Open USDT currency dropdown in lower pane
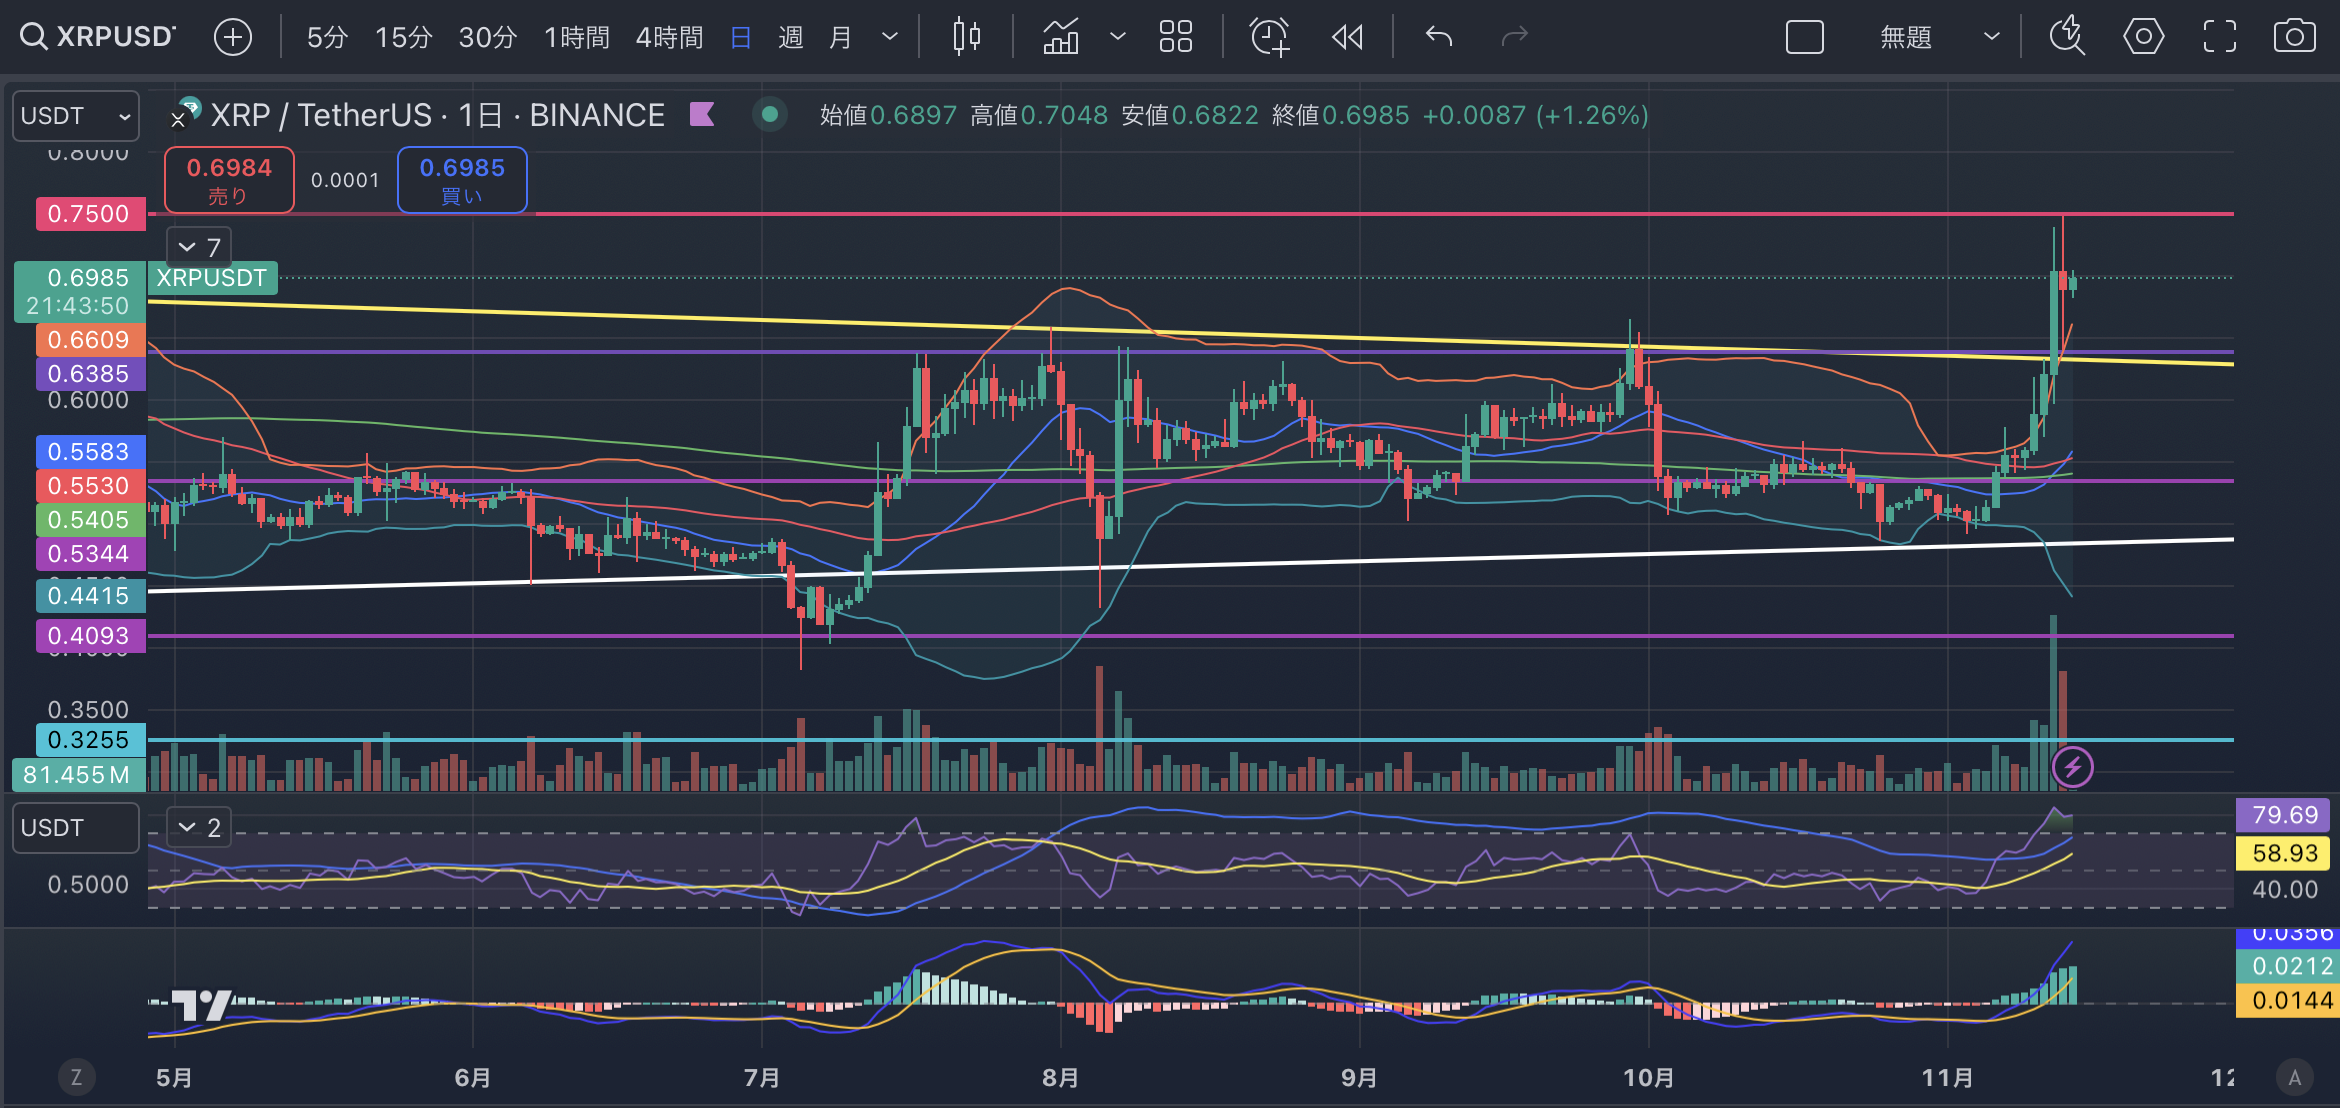 (75, 828)
